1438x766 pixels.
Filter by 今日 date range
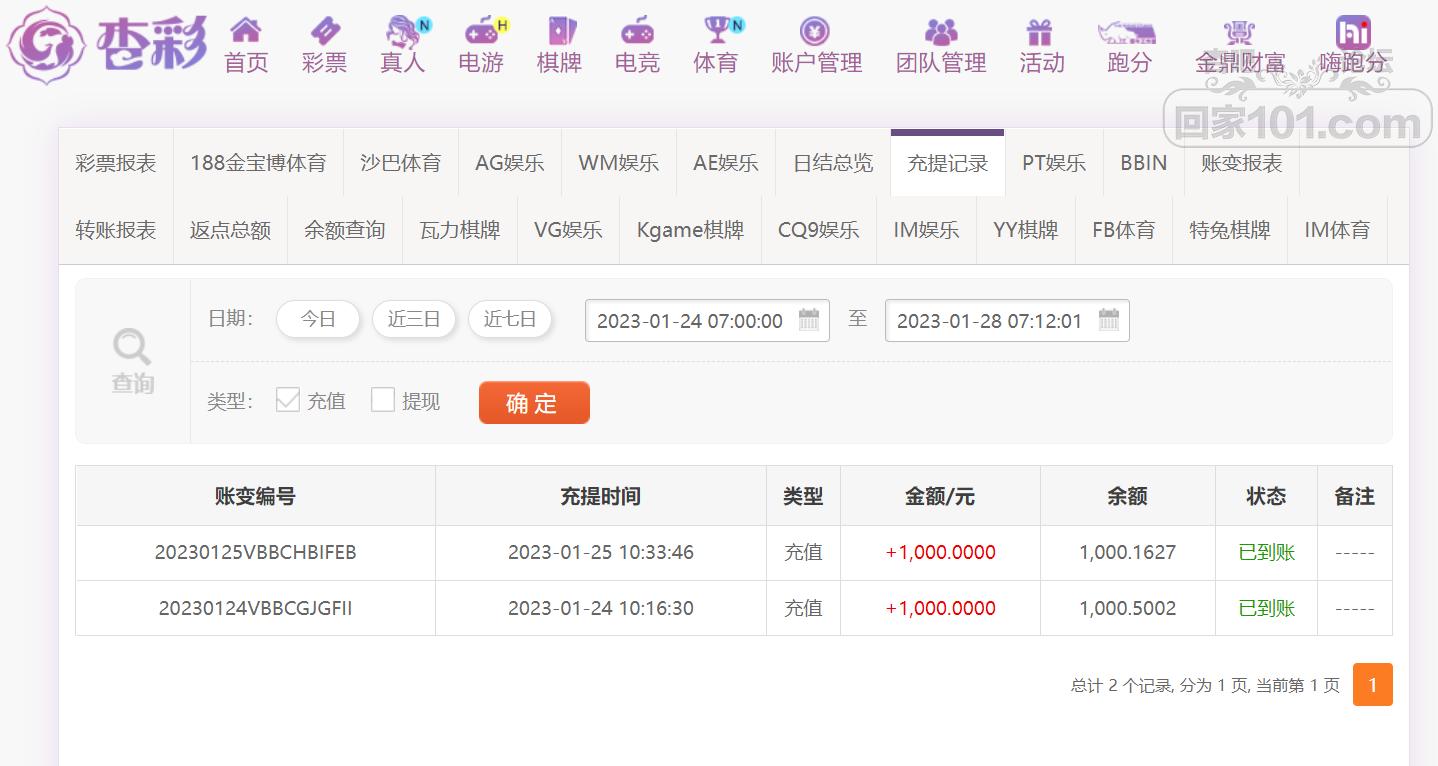point(318,320)
